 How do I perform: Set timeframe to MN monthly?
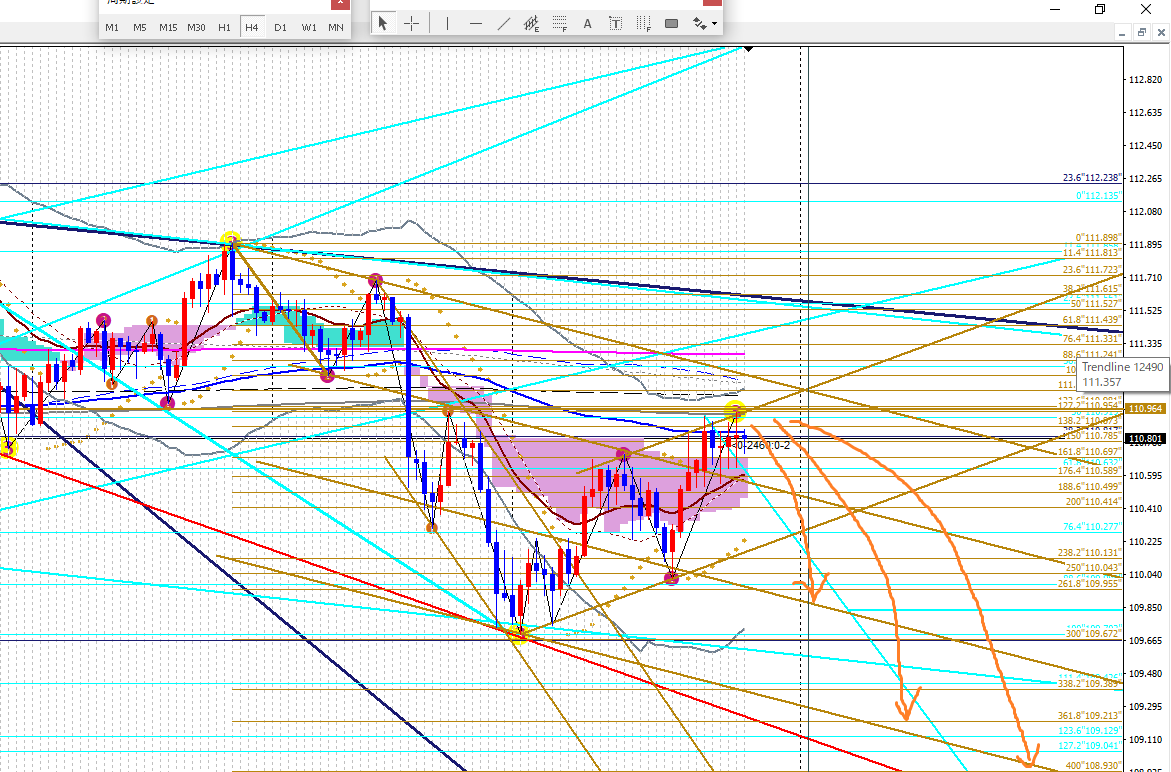[x=336, y=27]
